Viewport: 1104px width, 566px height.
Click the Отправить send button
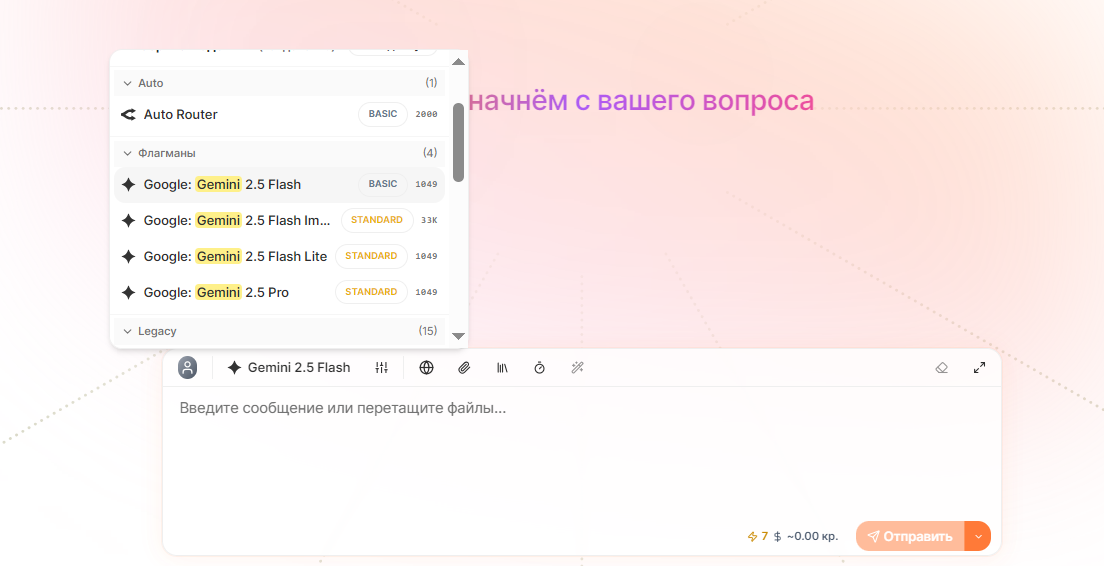click(x=910, y=536)
